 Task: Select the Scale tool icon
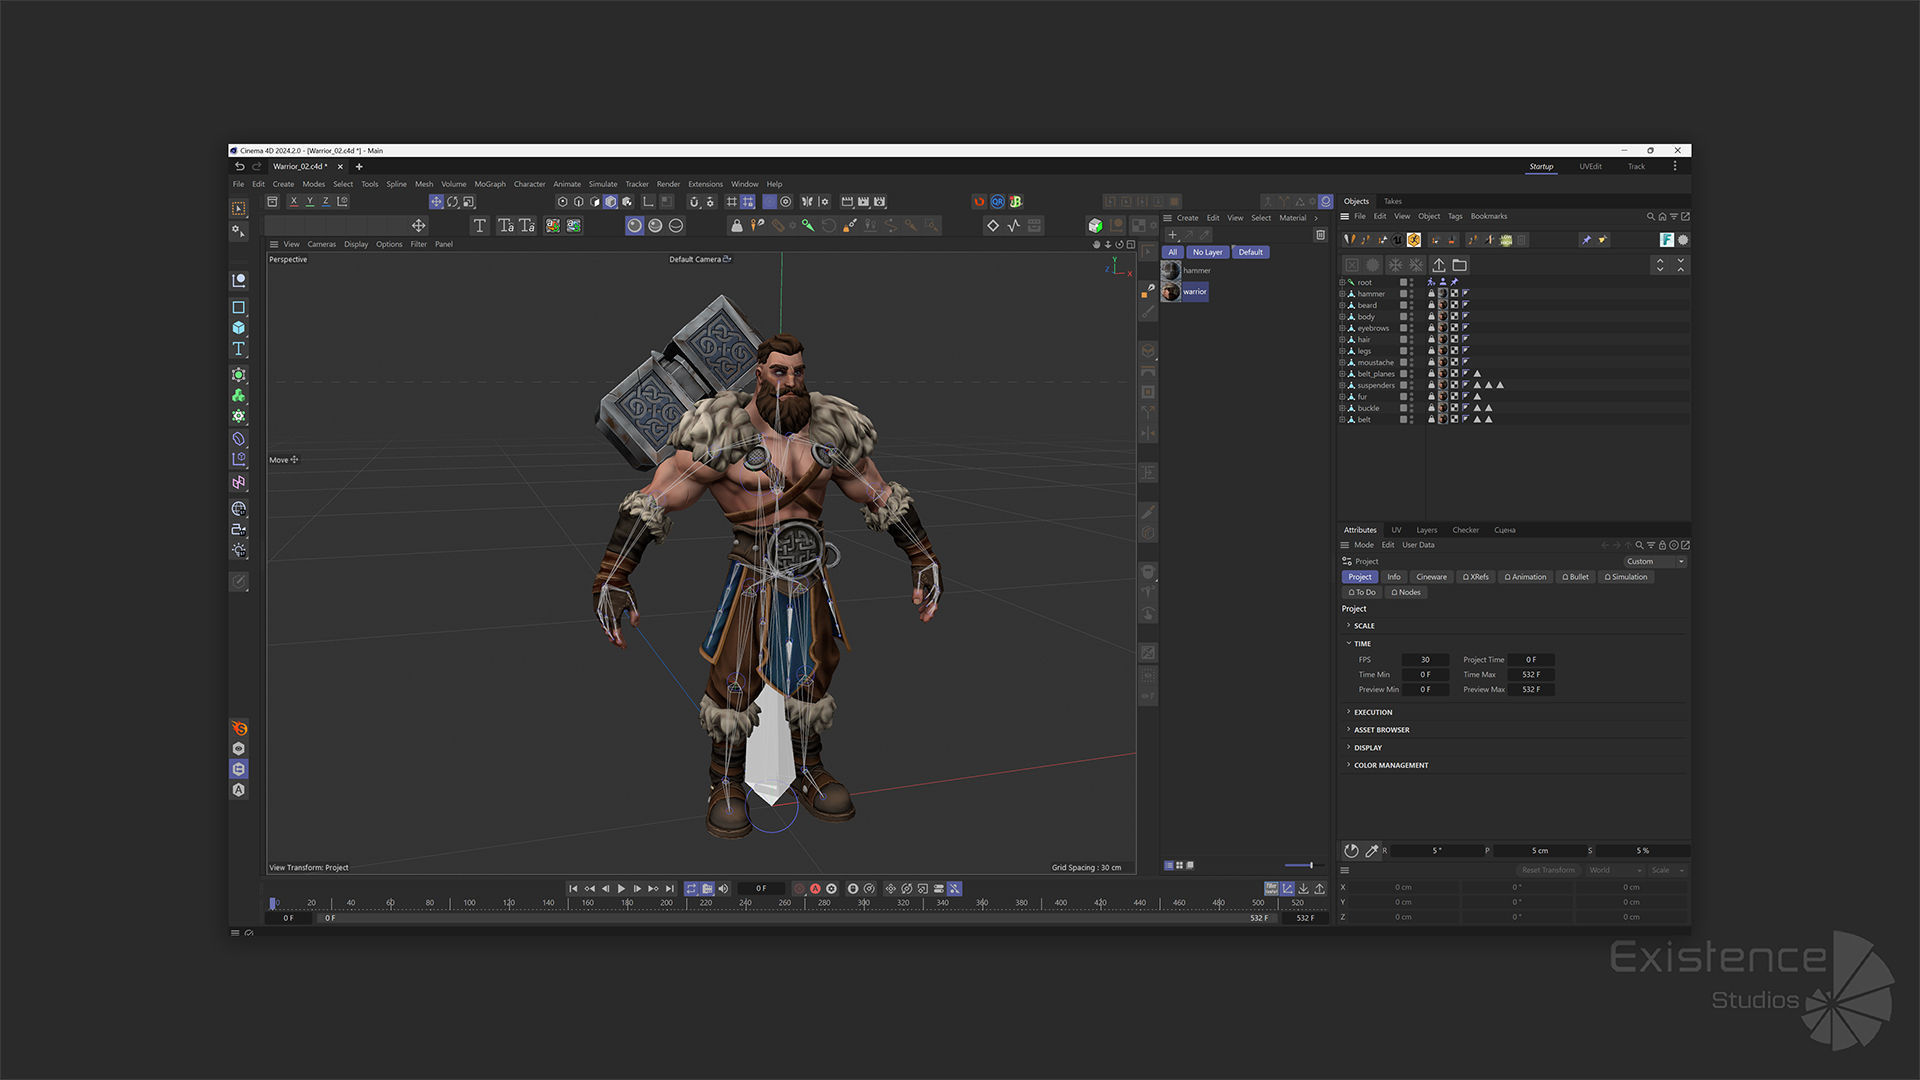click(468, 202)
